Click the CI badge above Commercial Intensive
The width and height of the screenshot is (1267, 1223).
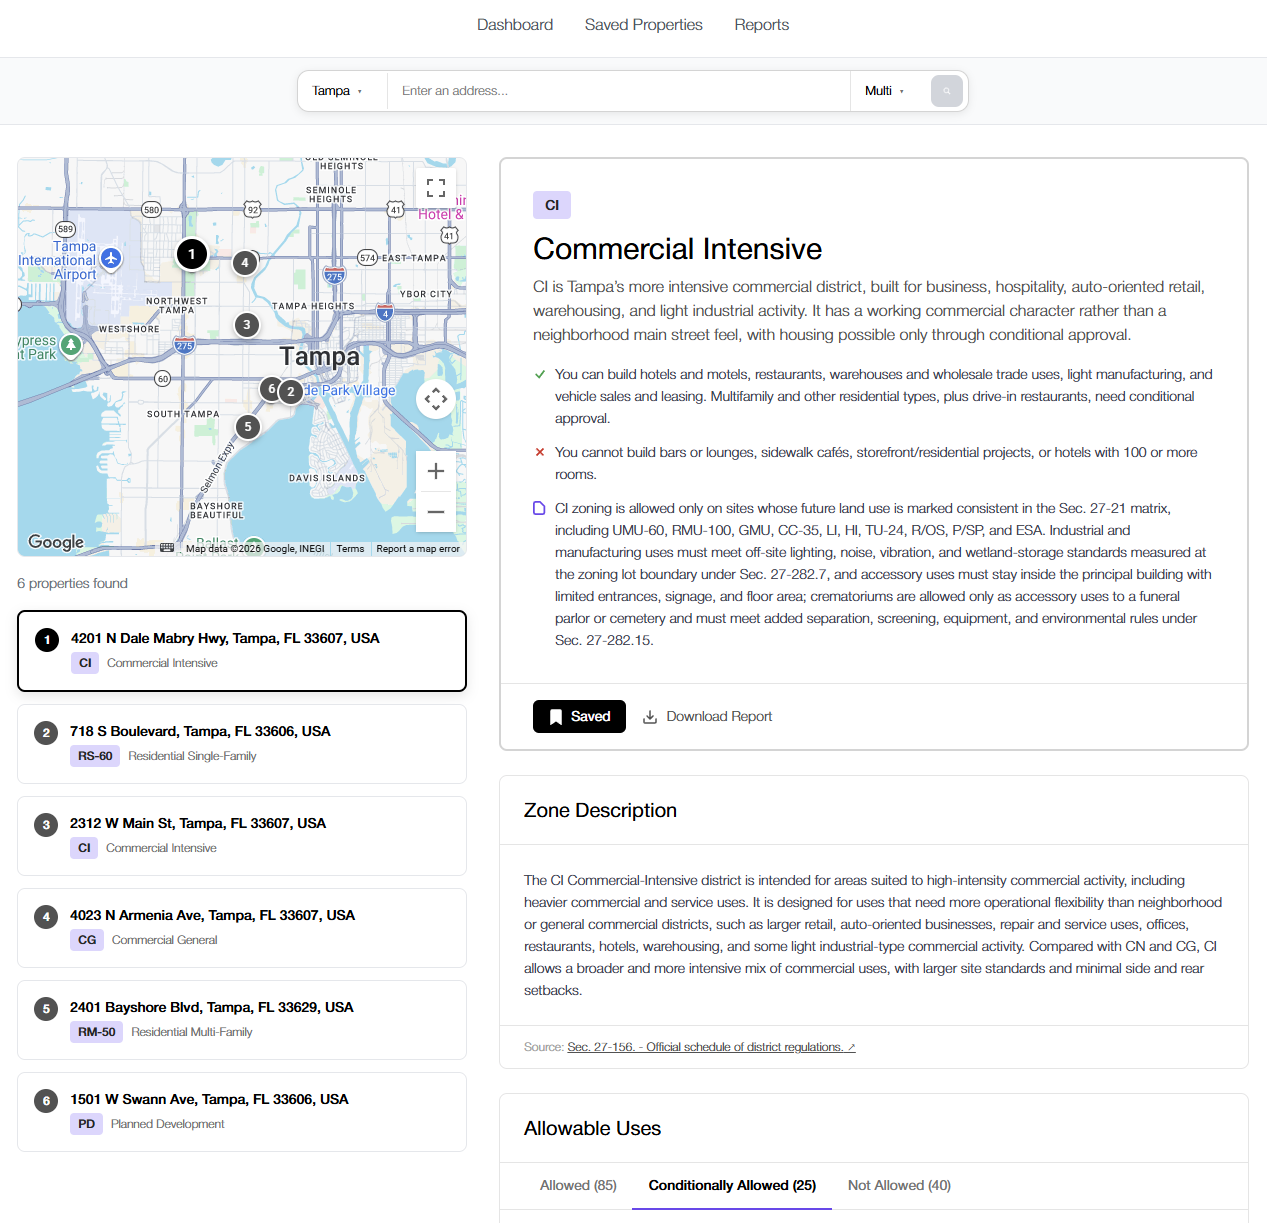[x=552, y=205]
